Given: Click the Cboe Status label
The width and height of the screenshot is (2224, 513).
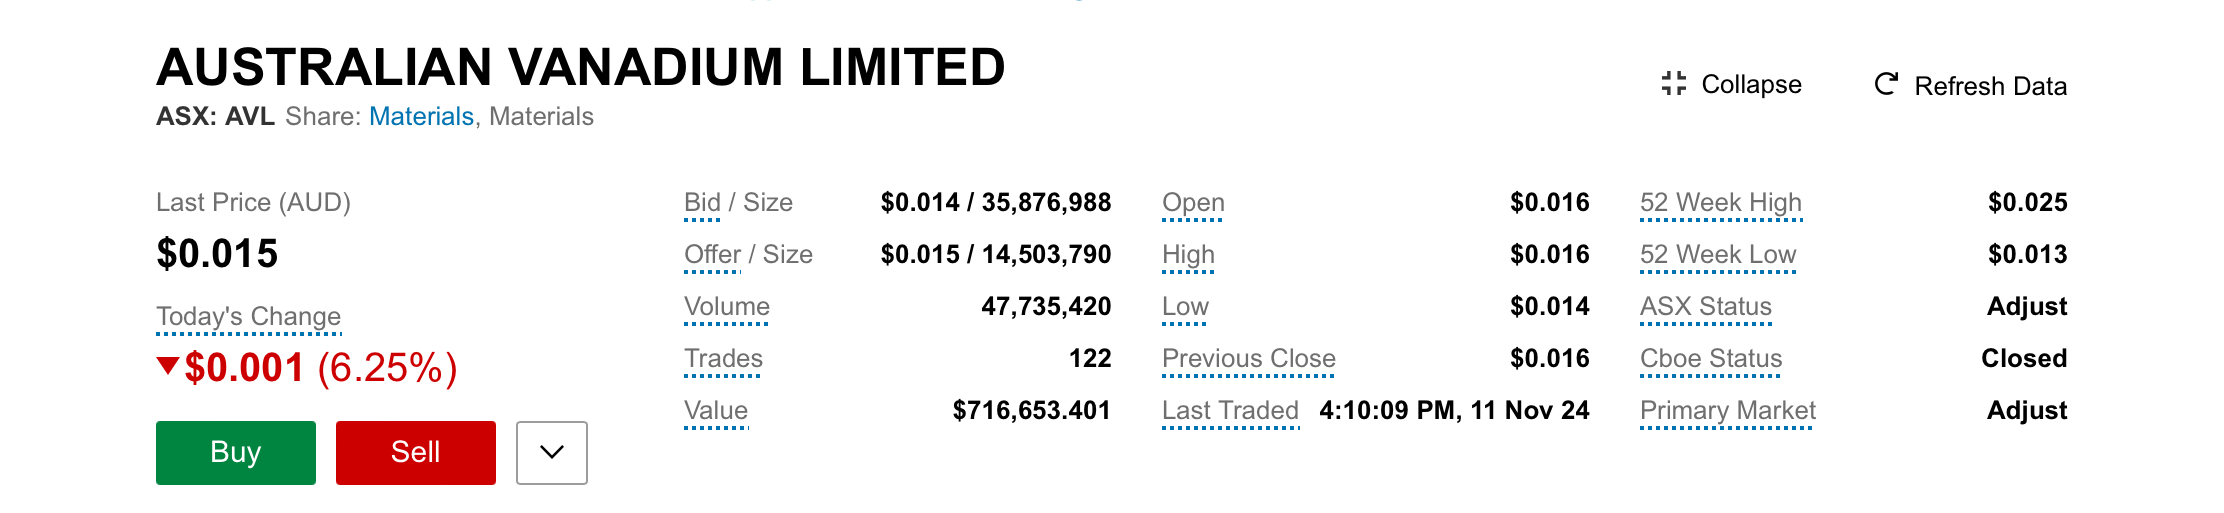Looking at the screenshot, I should [1711, 359].
